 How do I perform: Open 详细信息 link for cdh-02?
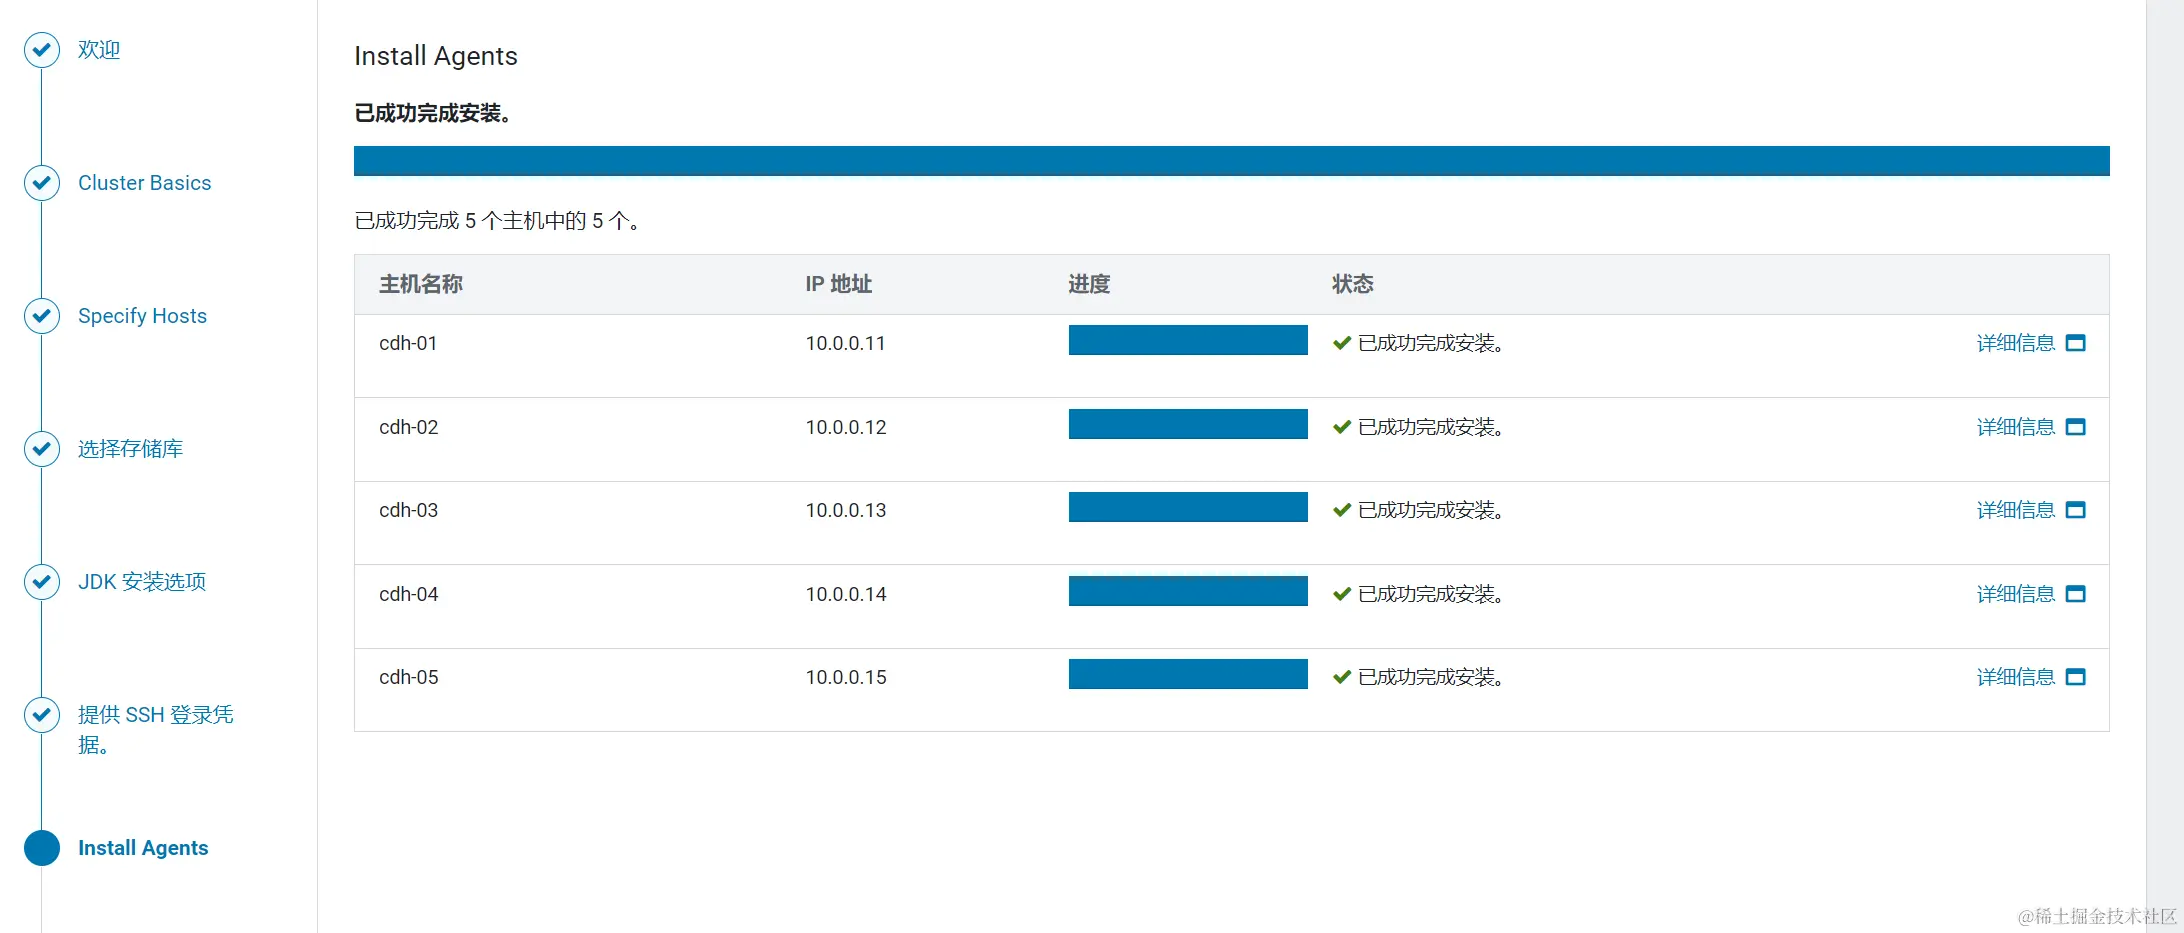pos(2015,427)
